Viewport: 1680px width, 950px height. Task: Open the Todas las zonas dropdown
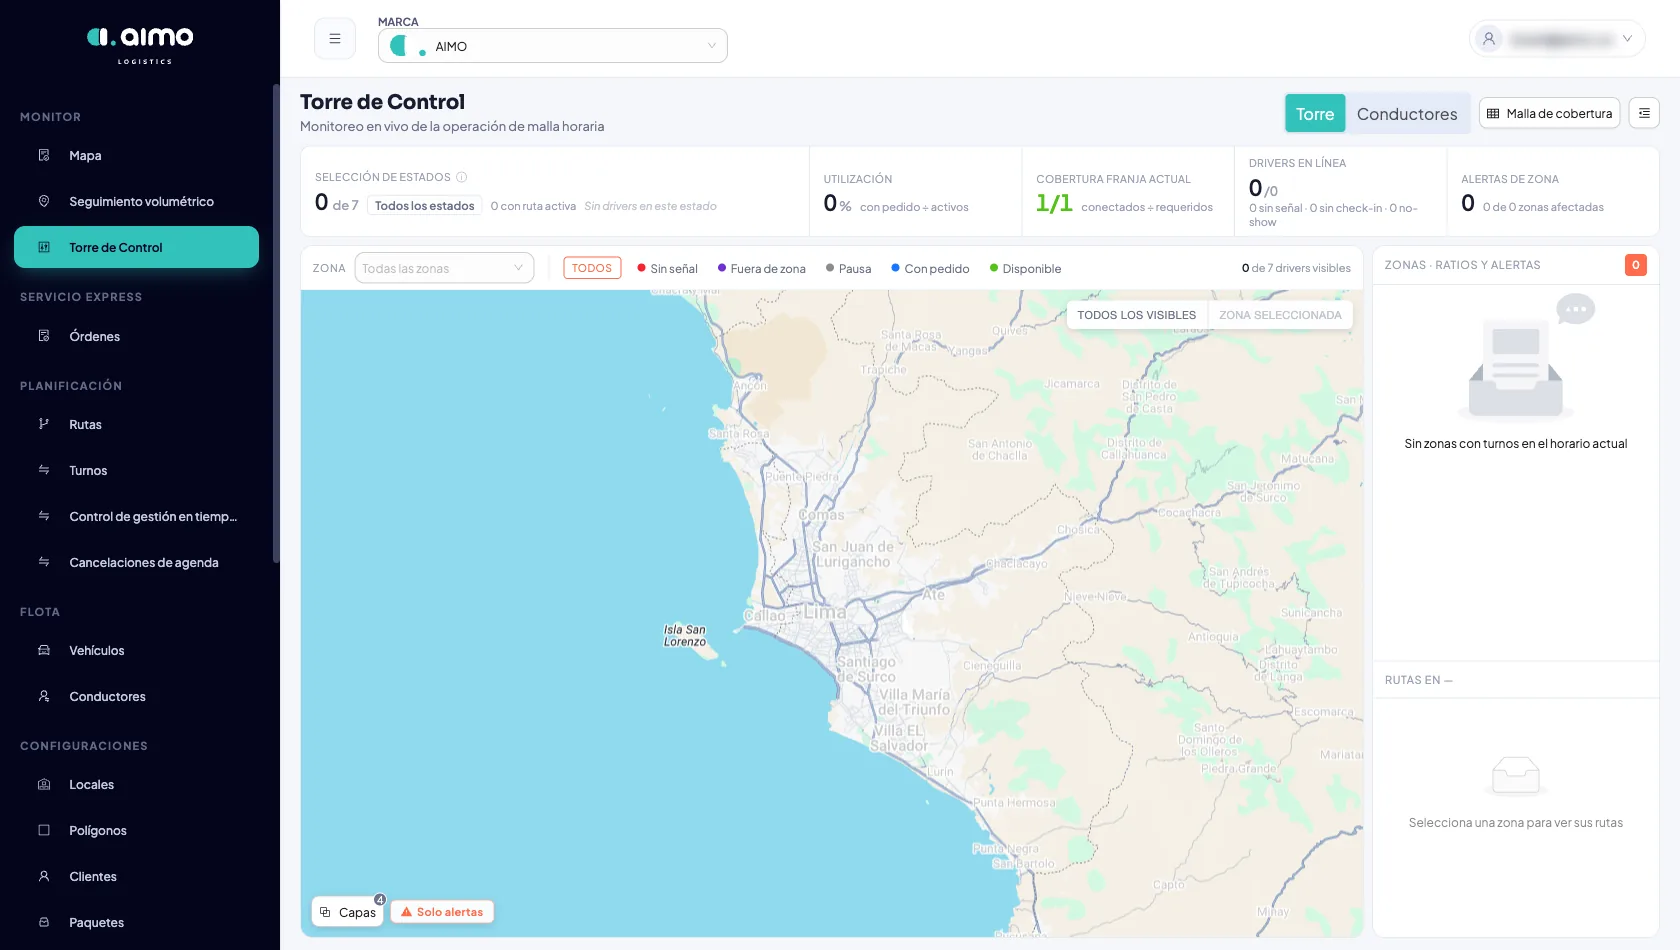[x=444, y=268]
